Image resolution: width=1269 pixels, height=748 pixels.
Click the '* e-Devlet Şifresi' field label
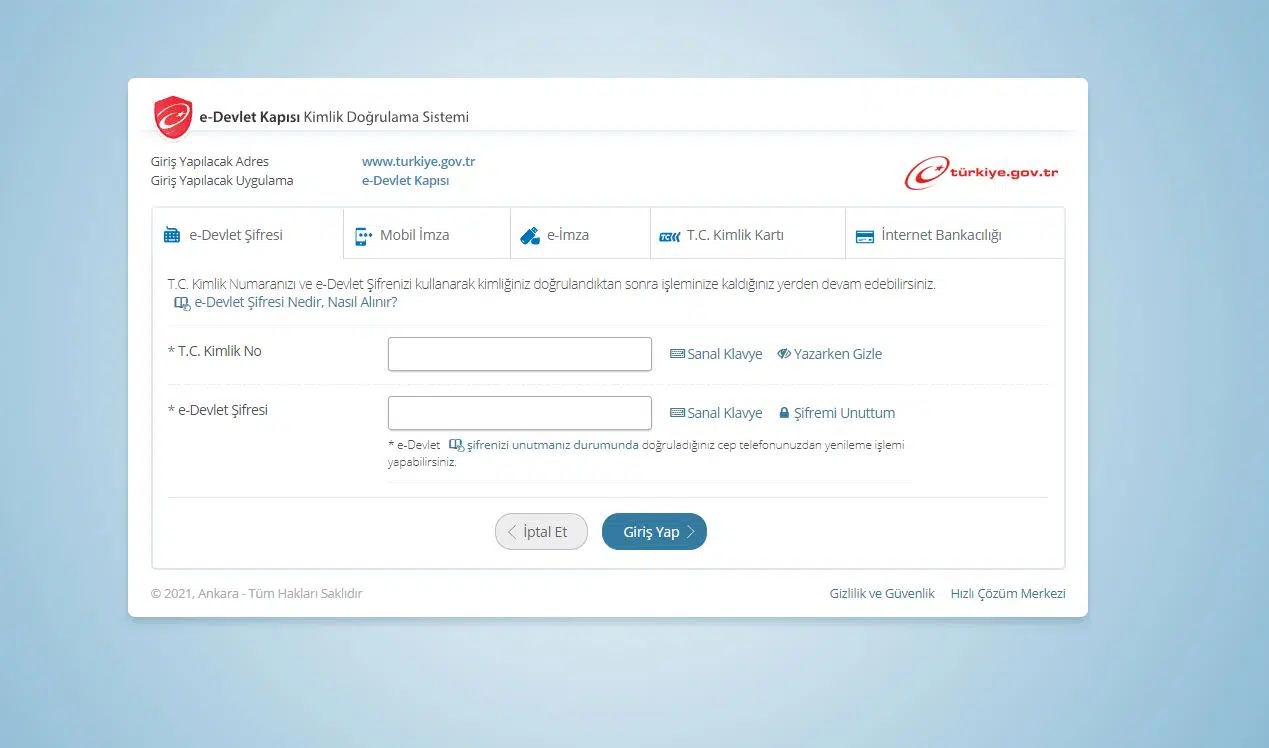[218, 410]
